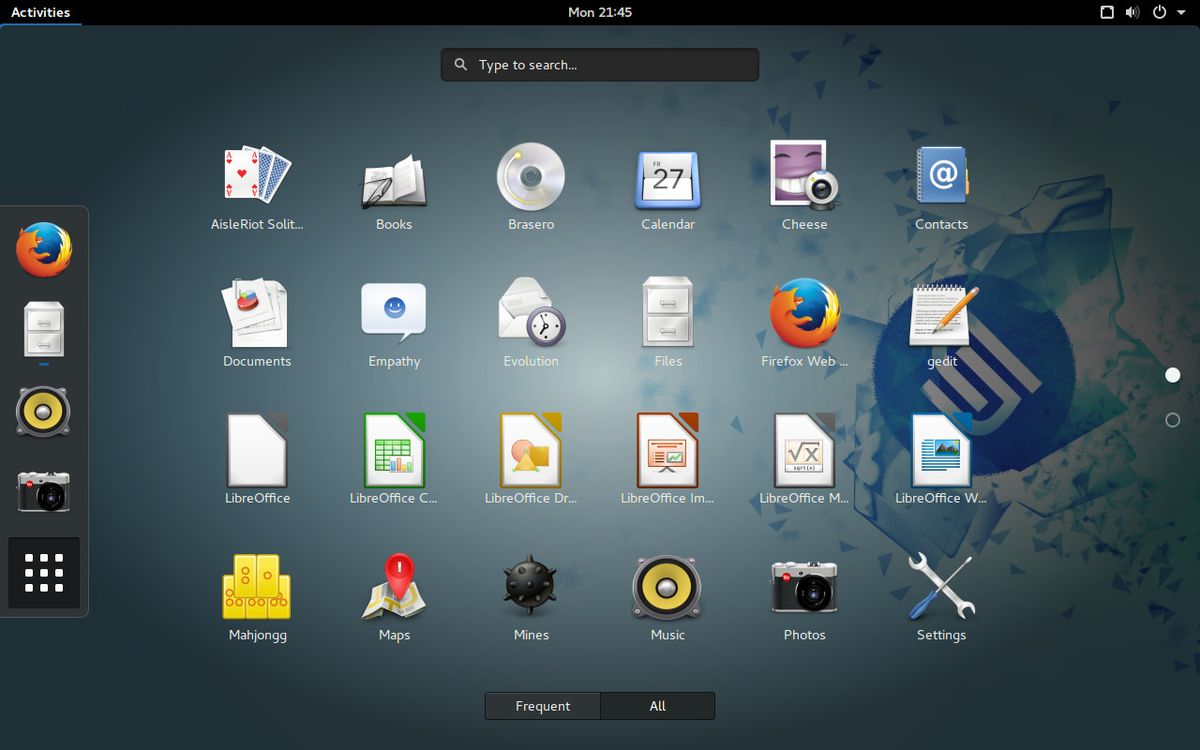This screenshot has height=750, width=1200.
Task: Open the Mines game
Action: coord(530,588)
